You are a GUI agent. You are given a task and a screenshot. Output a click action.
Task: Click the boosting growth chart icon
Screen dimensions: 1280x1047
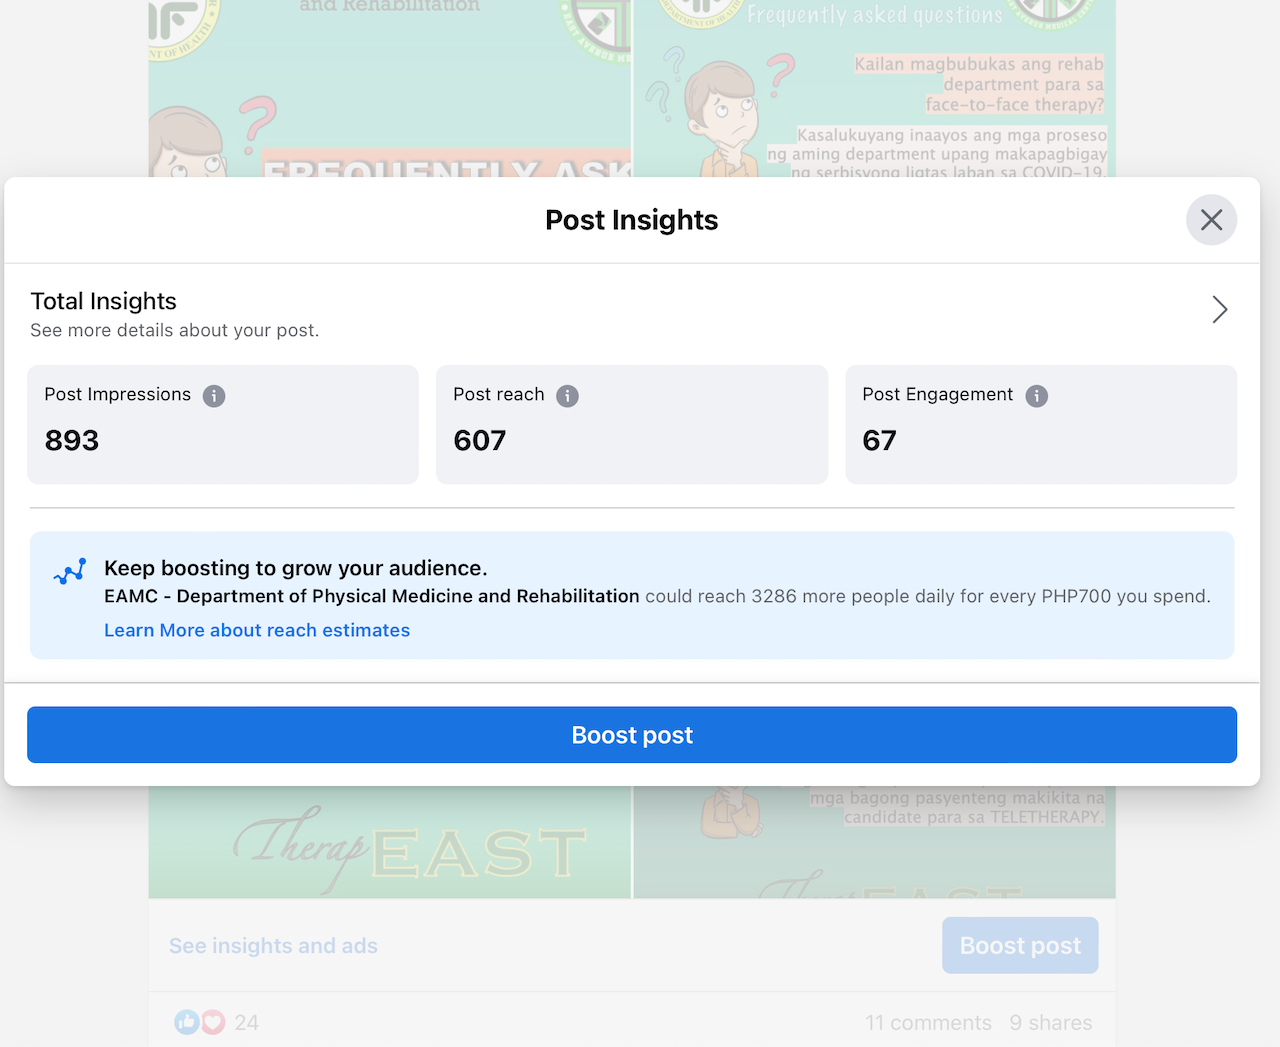point(70,571)
